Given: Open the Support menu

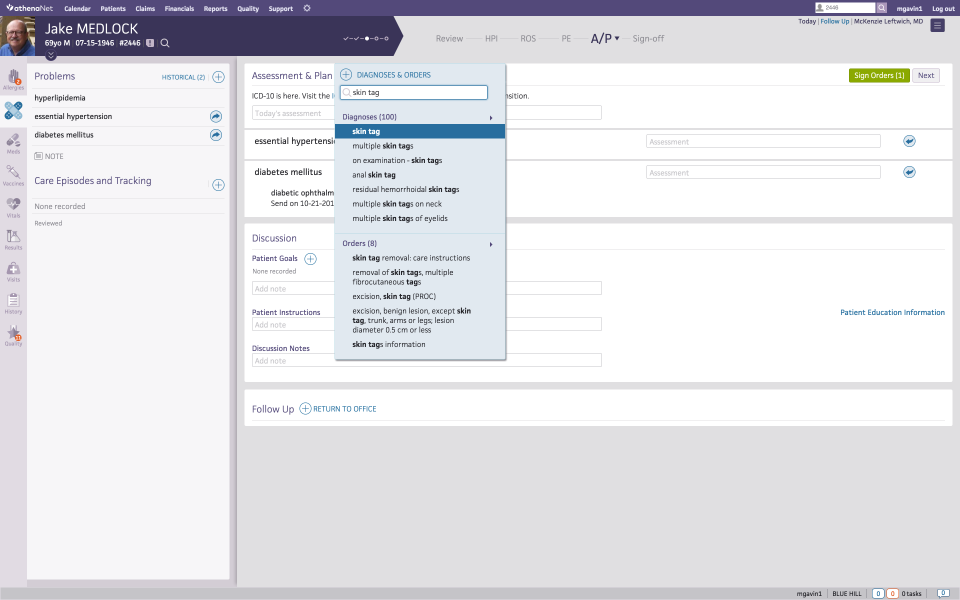Looking at the screenshot, I should click(x=280, y=9).
